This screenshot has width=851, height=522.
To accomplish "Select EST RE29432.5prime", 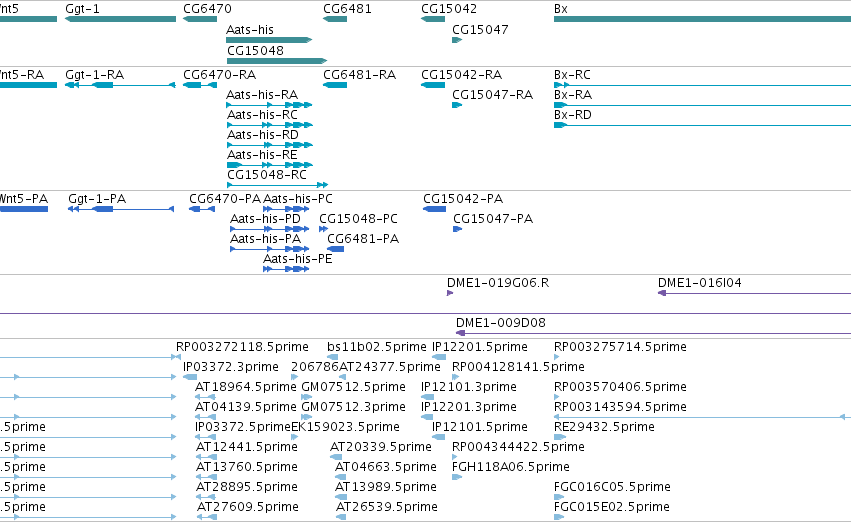I will (x=604, y=427).
